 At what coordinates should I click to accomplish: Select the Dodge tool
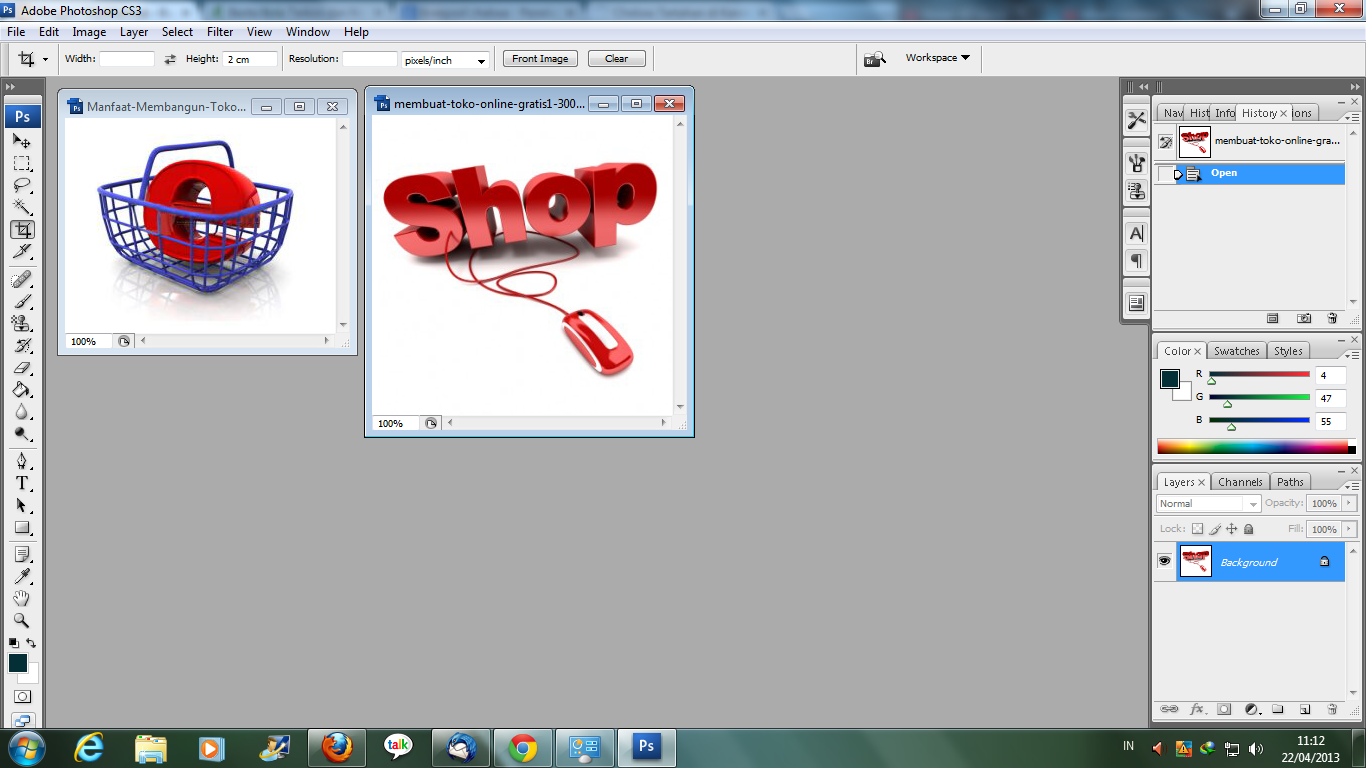[x=21, y=433]
